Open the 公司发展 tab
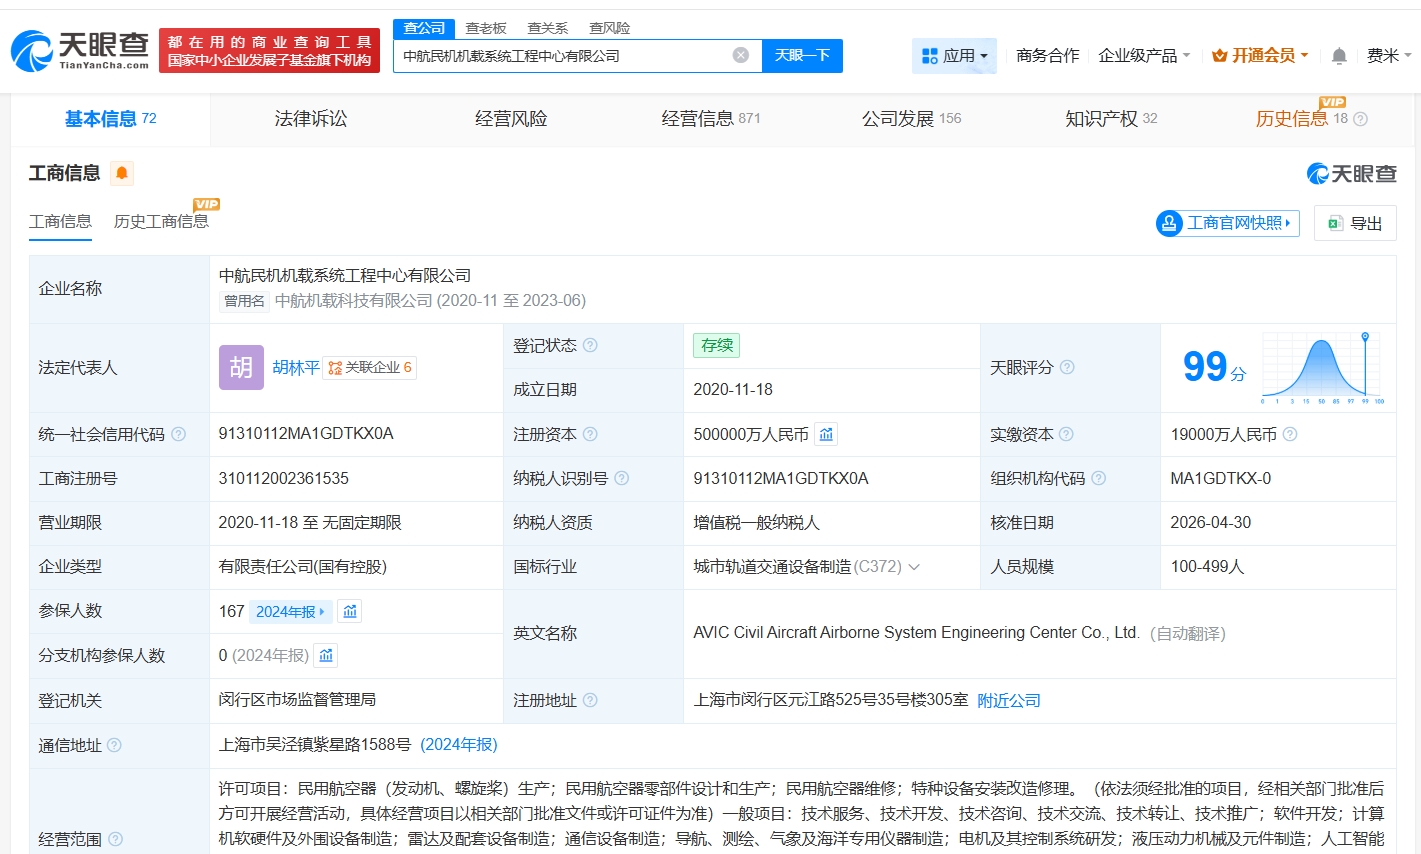The width and height of the screenshot is (1421, 854). point(911,119)
